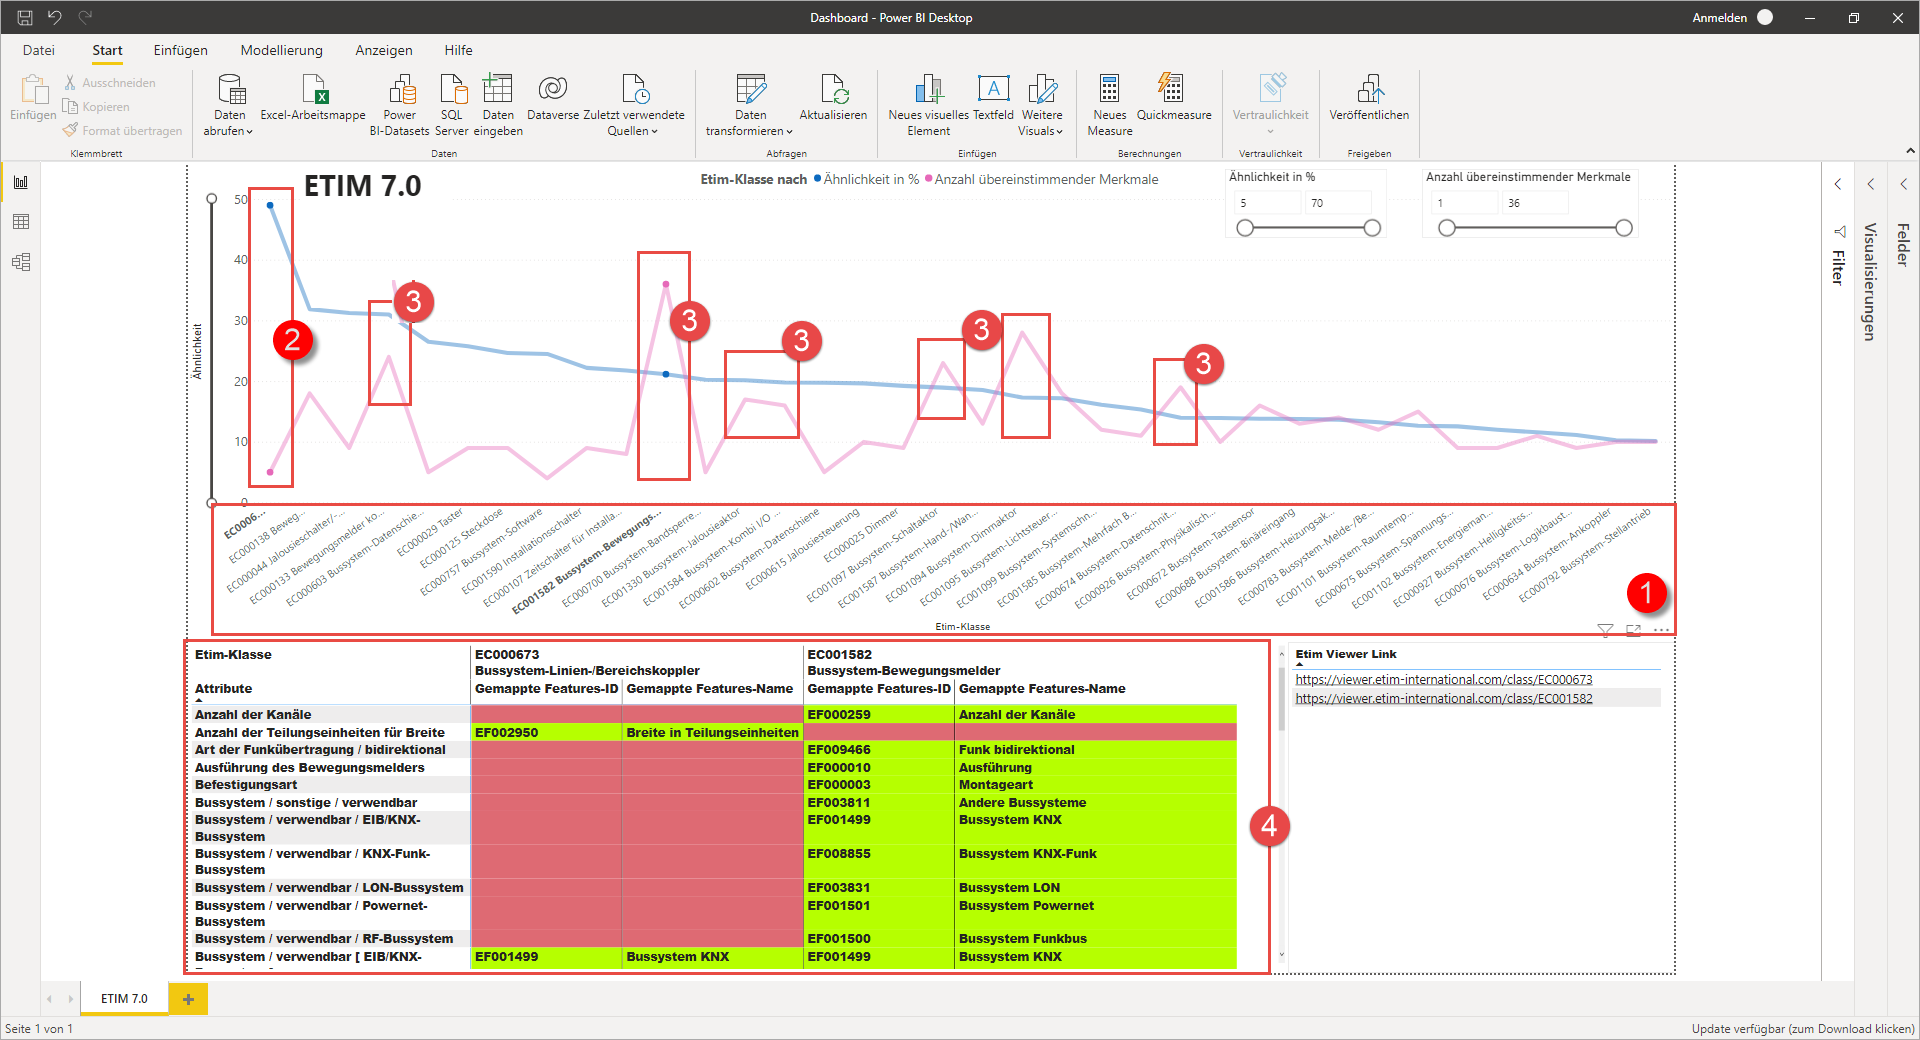The width and height of the screenshot is (1920, 1040).
Task: Open the Modellierung ribbon tab
Action: 282,50
